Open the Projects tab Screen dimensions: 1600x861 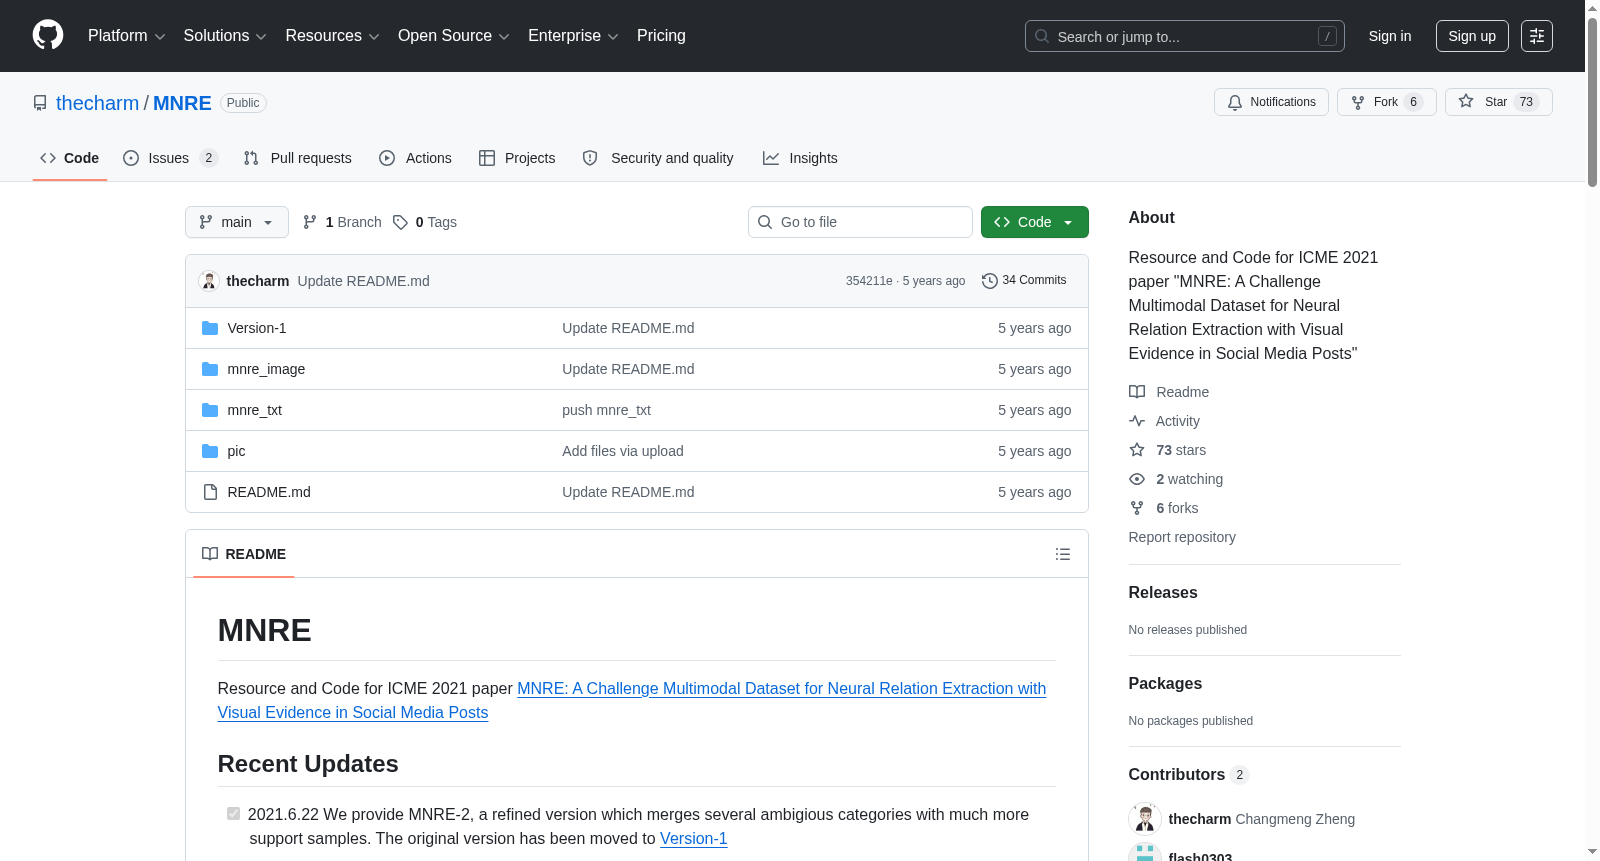517,158
